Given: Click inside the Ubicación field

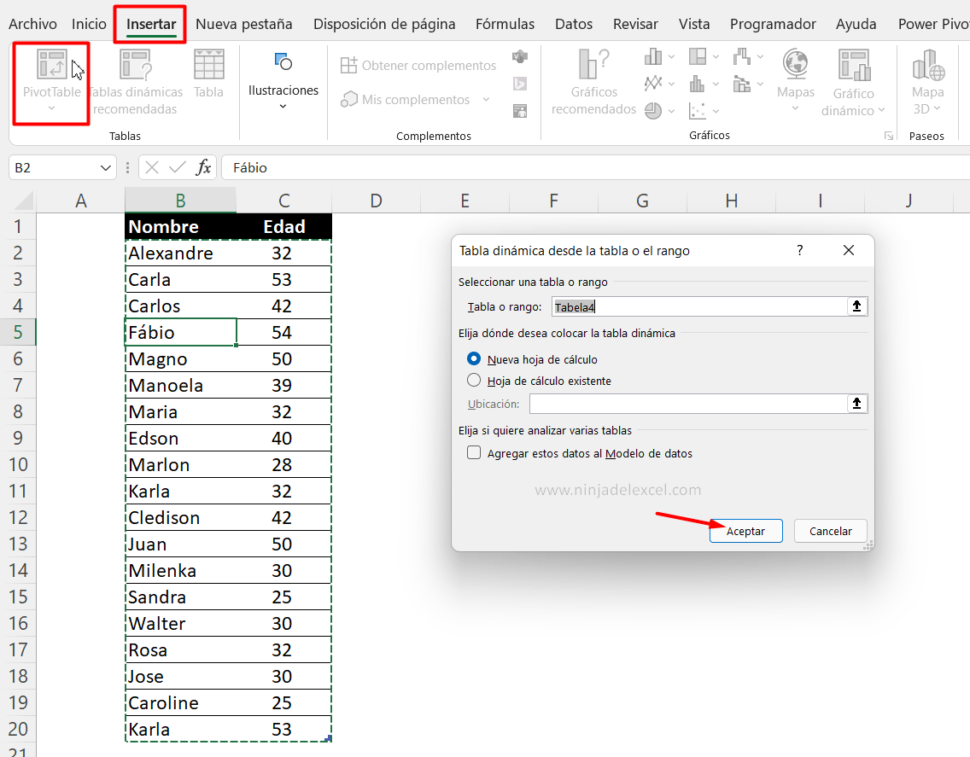Looking at the screenshot, I should [690, 404].
